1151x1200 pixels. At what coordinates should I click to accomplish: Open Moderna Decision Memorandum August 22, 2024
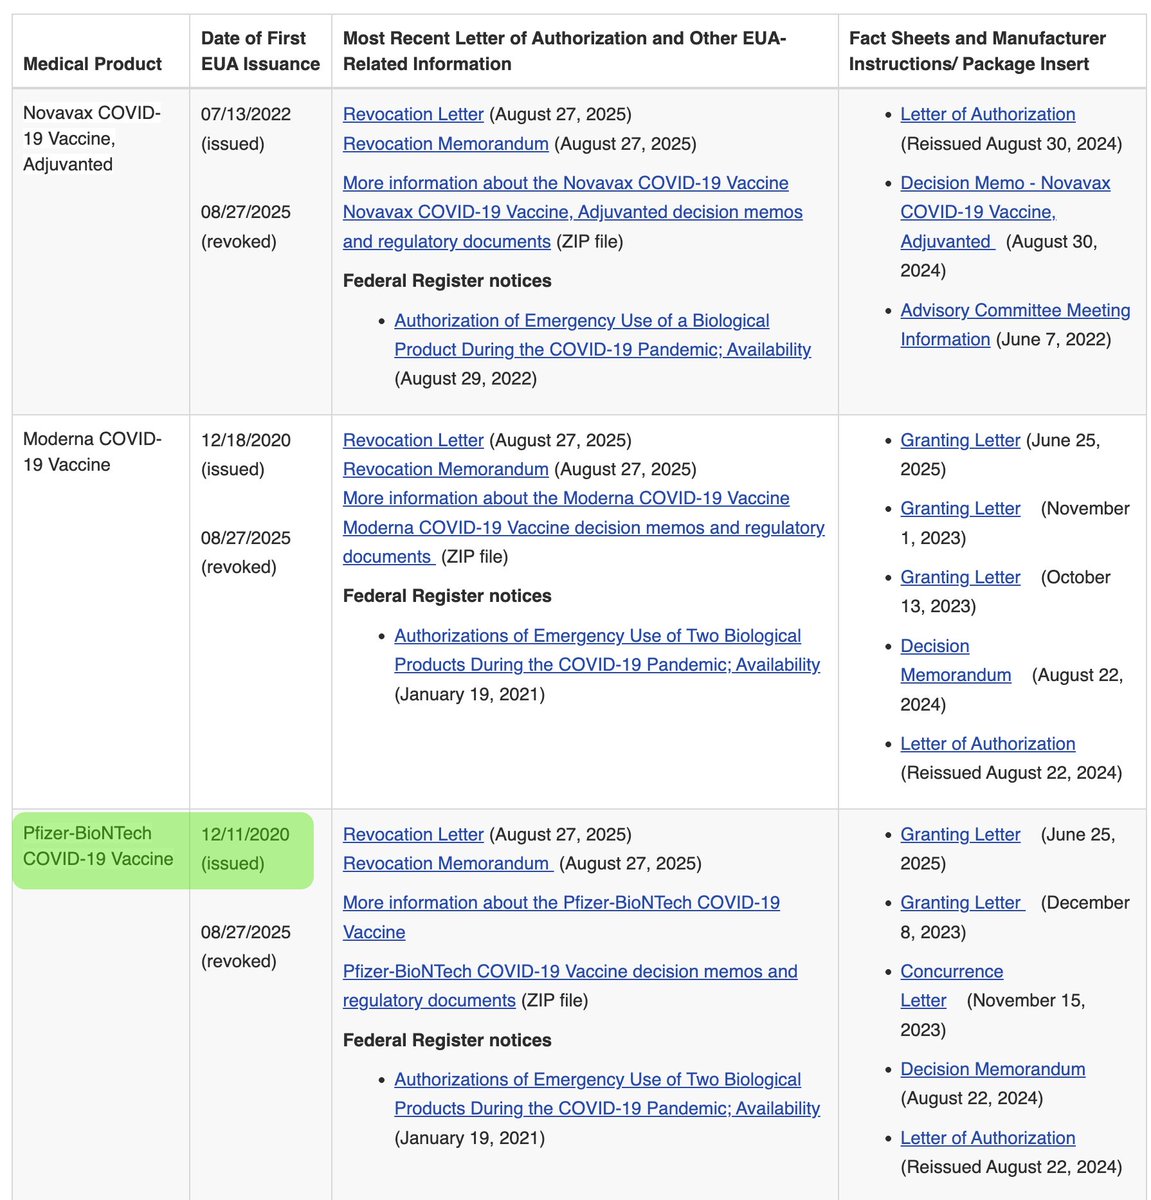tap(955, 660)
